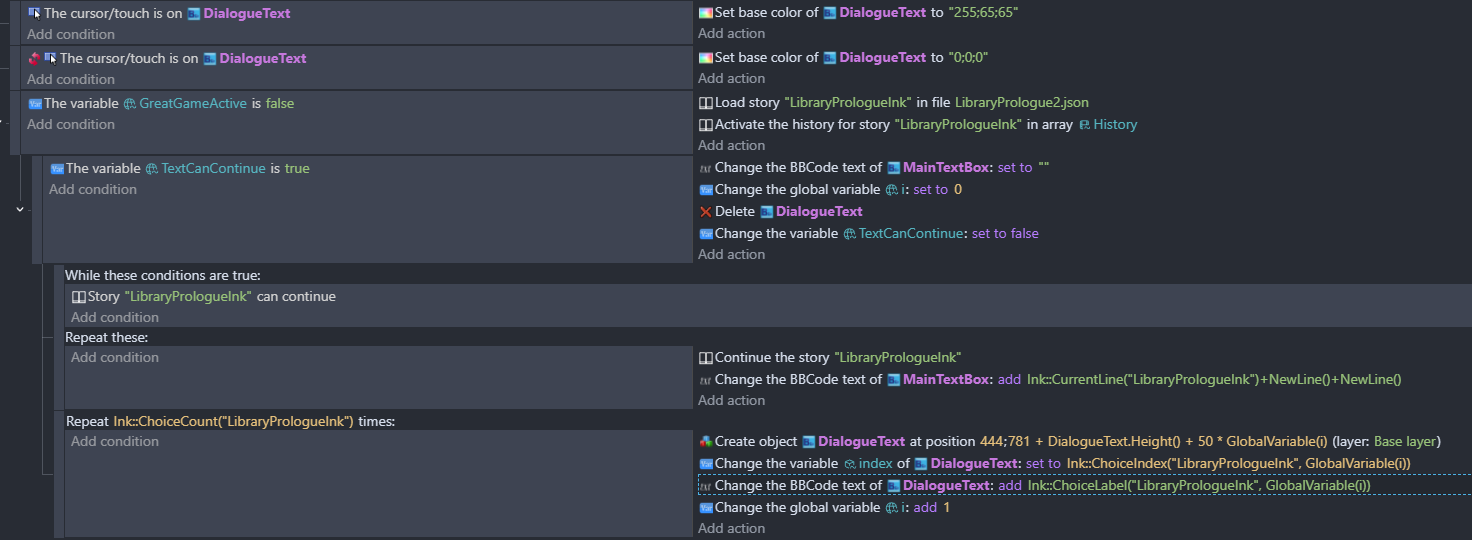This screenshot has width=1472, height=540.
Task: Click the red Delete DialogueText cross icon
Action: 706,212
